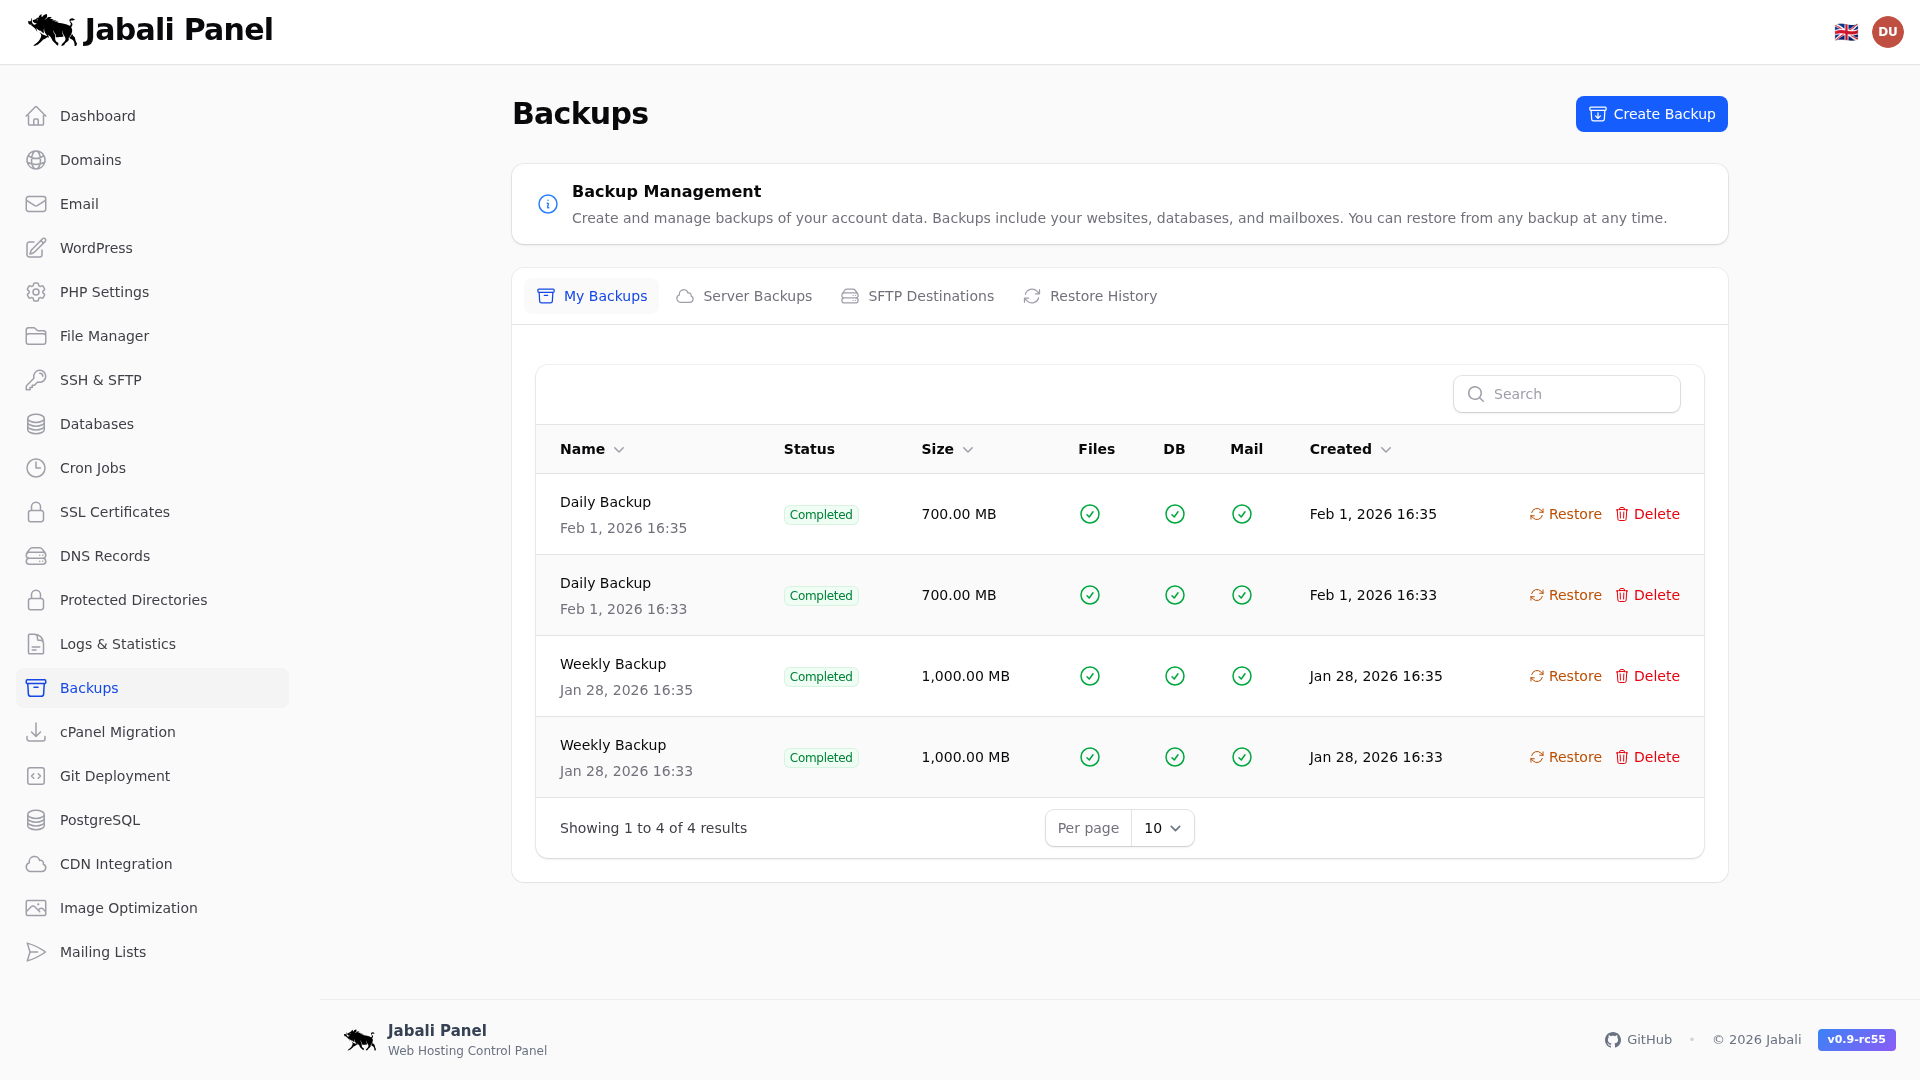The height and width of the screenshot is (1080, 1920).
Task: Select the WordPress sidebar icon
Action: coord(37,248)
